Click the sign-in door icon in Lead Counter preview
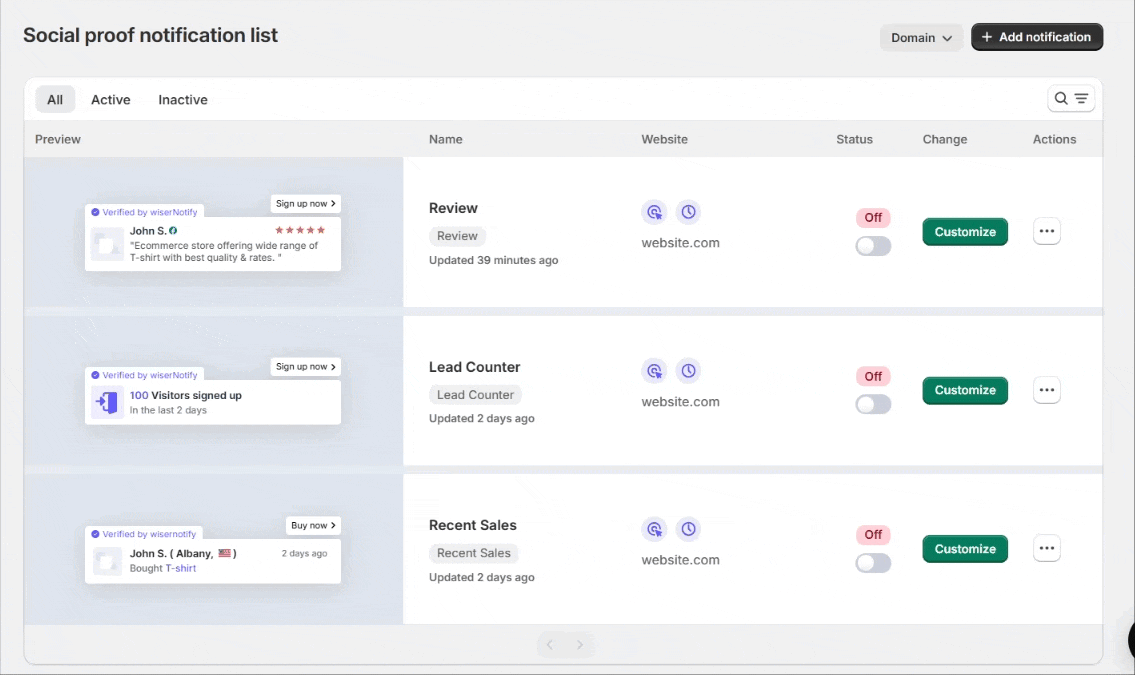This screenshot has height=675, width=1135. [x=107, y=402]
